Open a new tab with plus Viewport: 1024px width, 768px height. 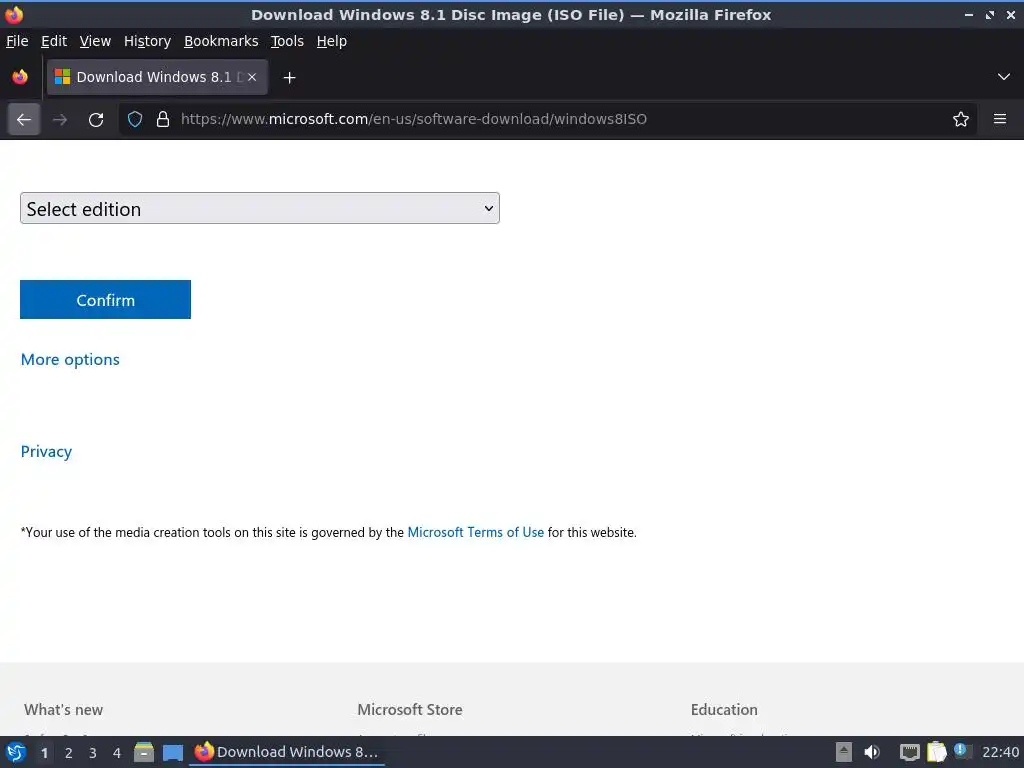click(x=289, y=78)
